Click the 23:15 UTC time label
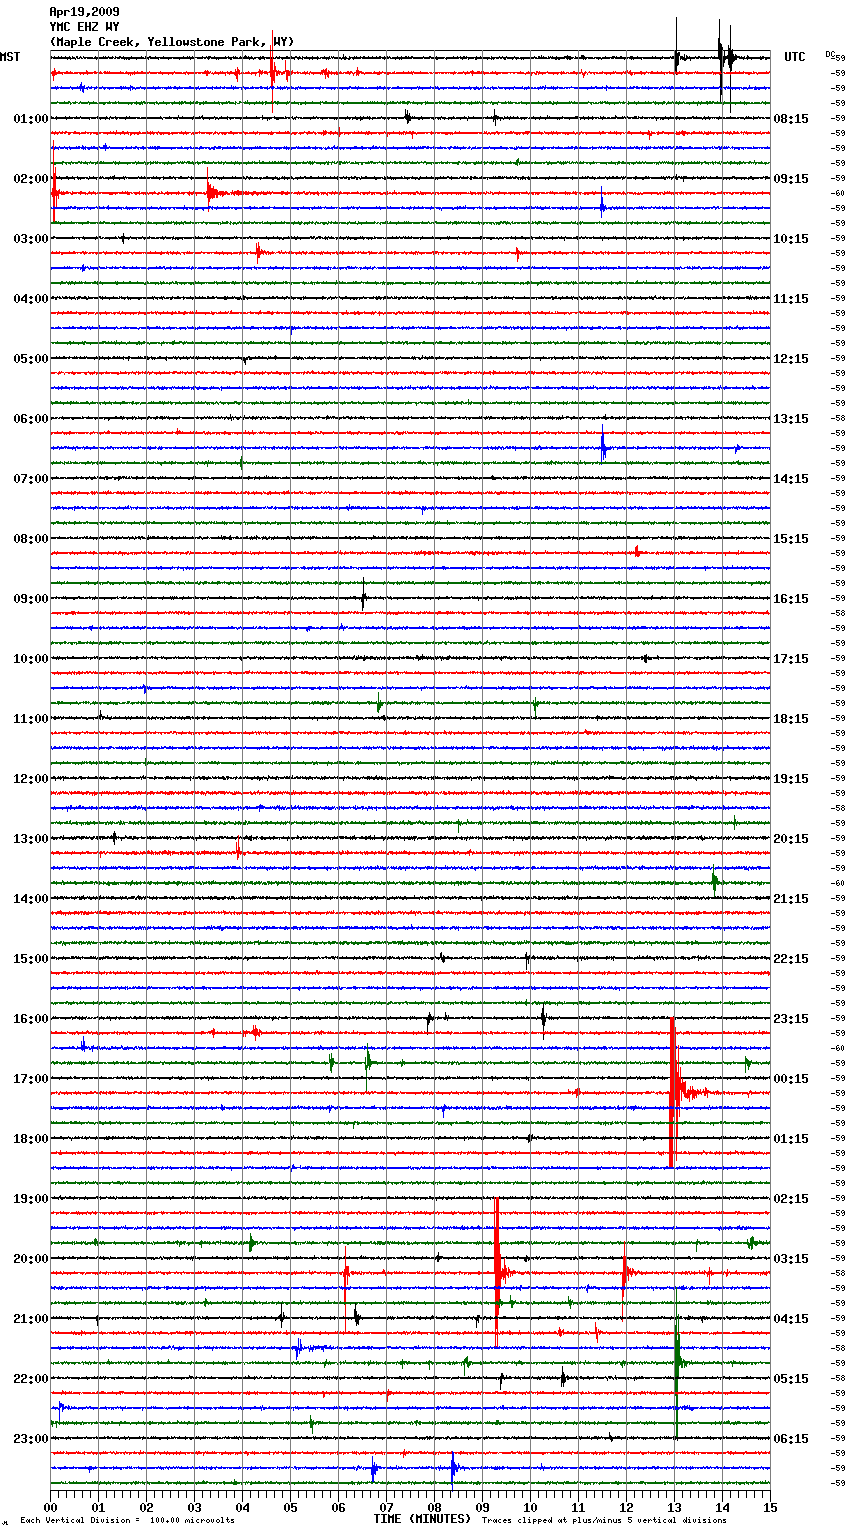 (x=791, y=1019)
